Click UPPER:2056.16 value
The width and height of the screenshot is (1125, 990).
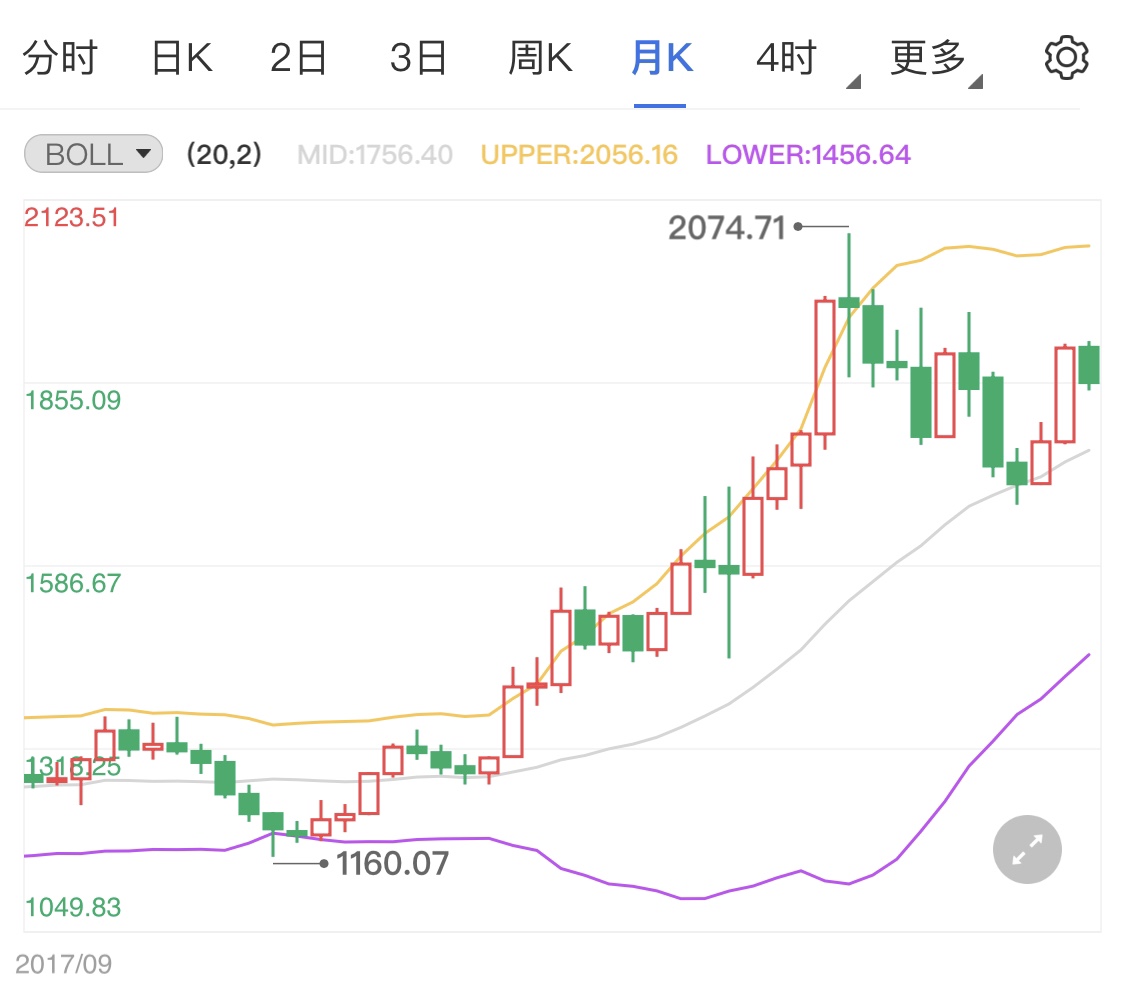[579, 154]
